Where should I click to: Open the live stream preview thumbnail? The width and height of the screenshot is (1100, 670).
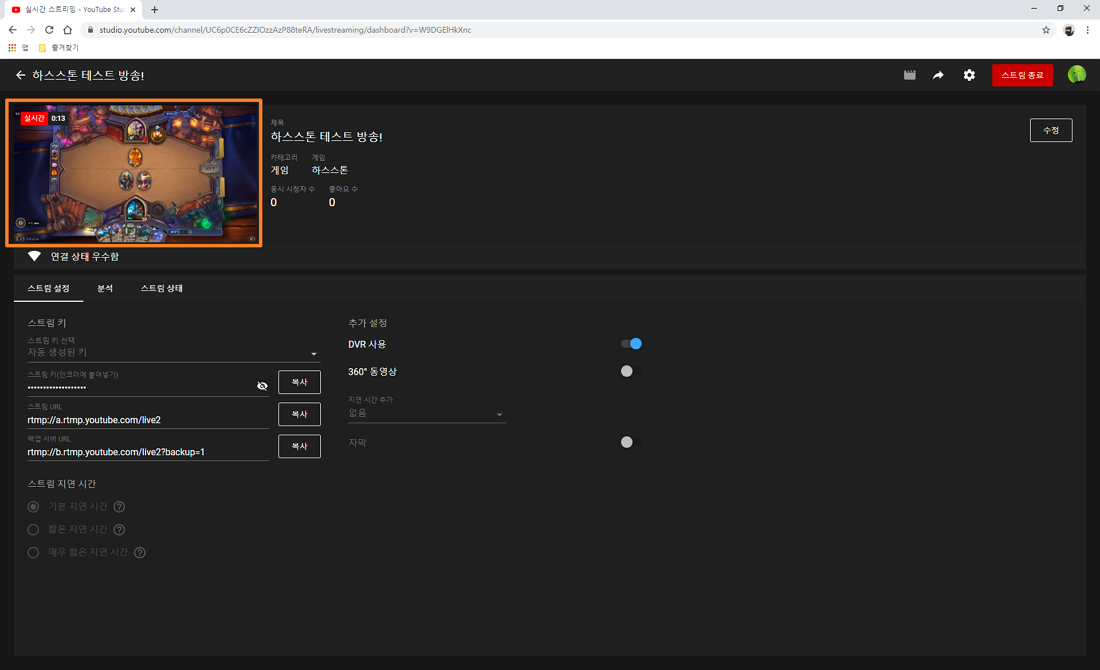pyautogui.click(x=134, y=173)
